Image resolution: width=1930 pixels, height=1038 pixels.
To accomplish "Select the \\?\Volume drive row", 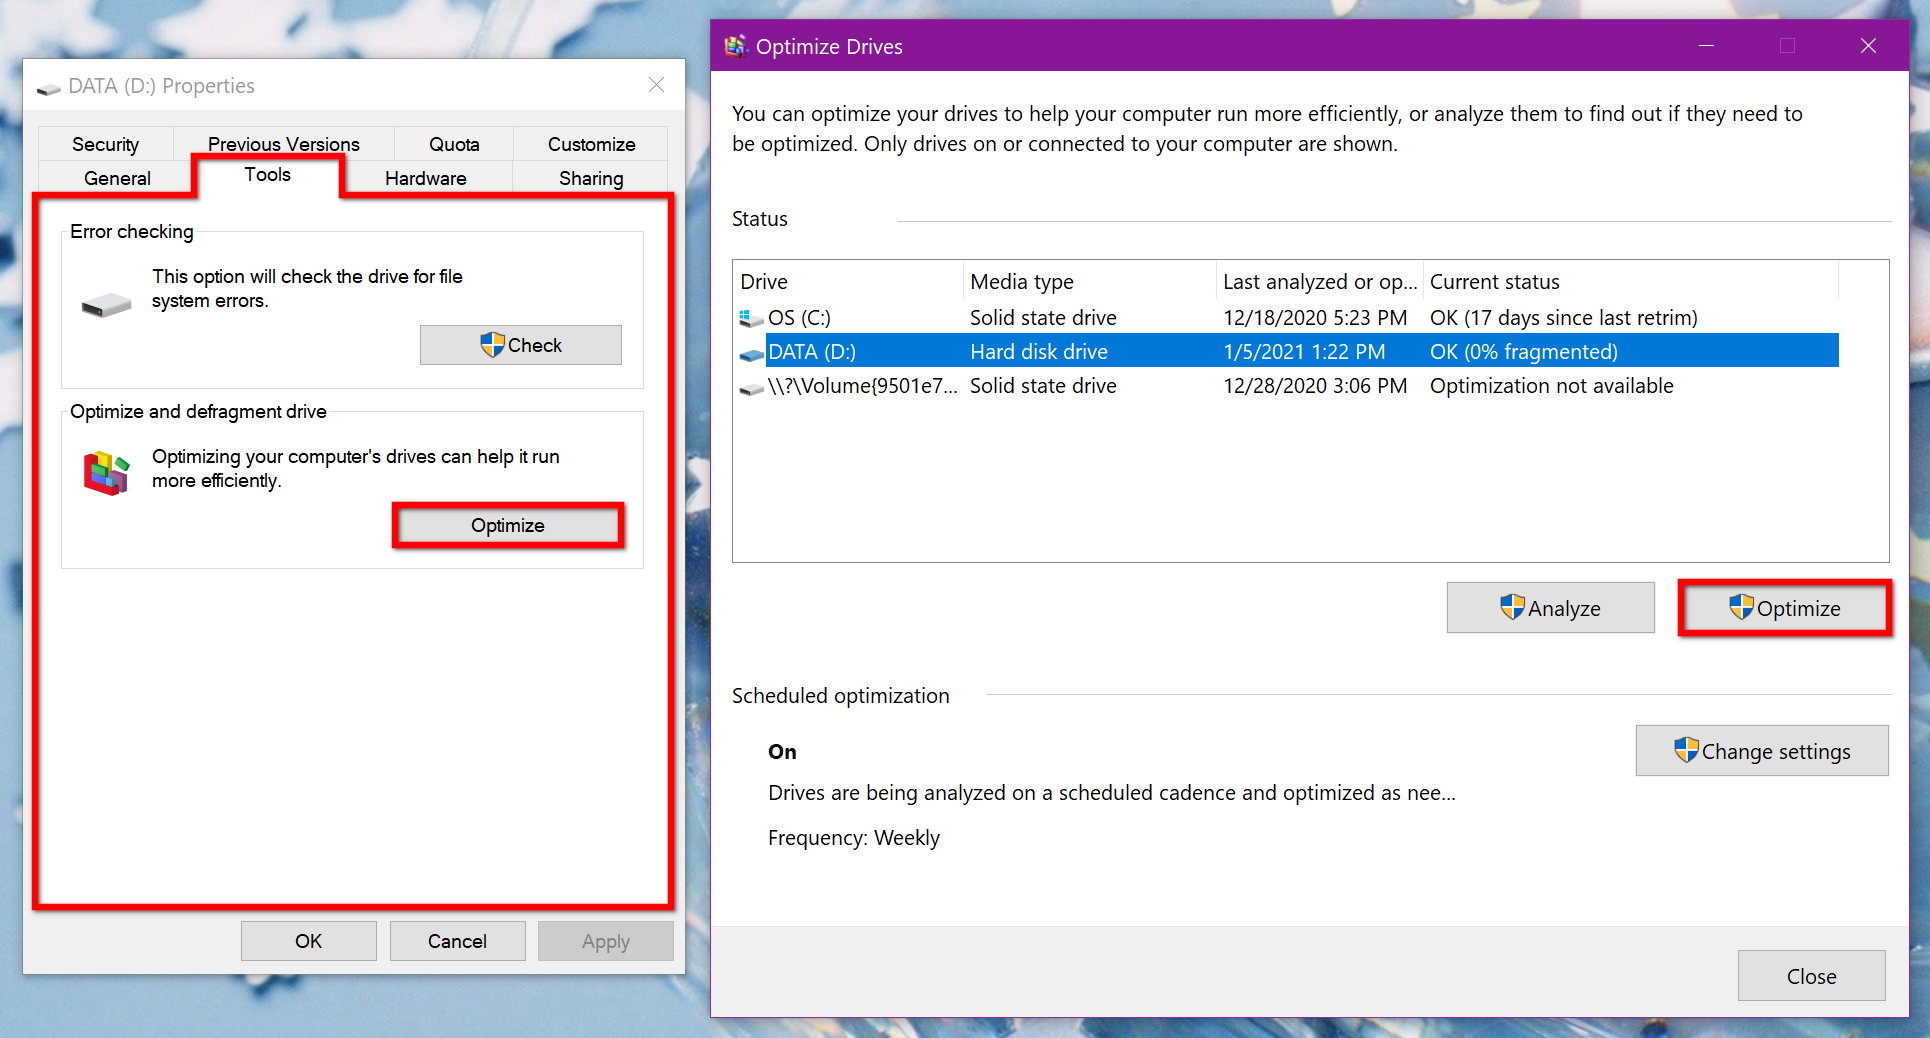I will 1100,387.
